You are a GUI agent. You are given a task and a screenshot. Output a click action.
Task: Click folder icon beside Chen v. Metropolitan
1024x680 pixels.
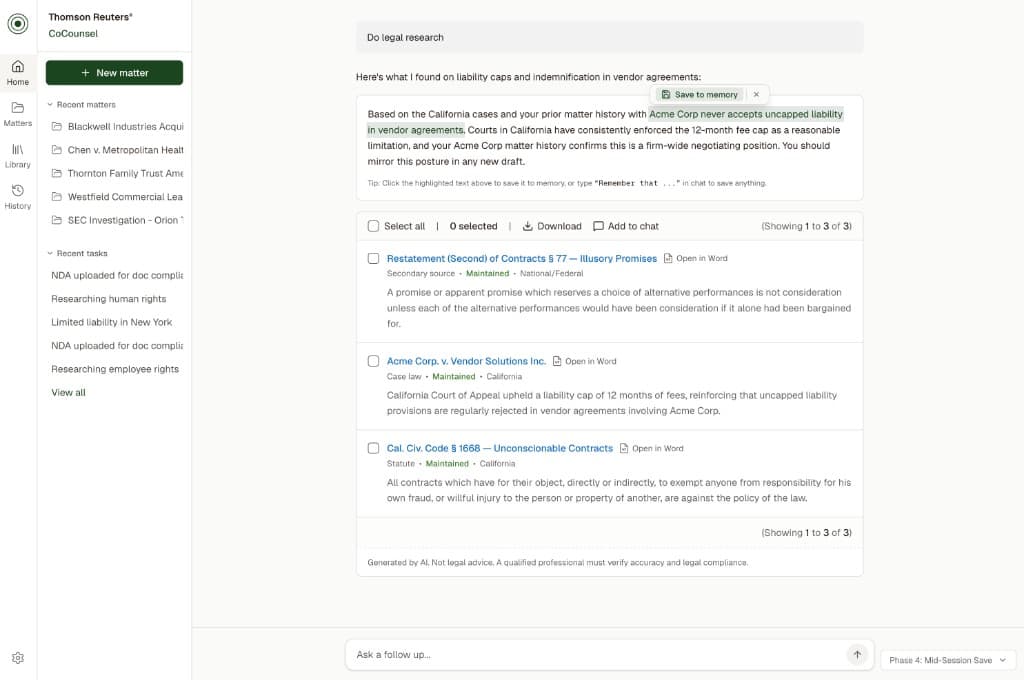[57, 150]
